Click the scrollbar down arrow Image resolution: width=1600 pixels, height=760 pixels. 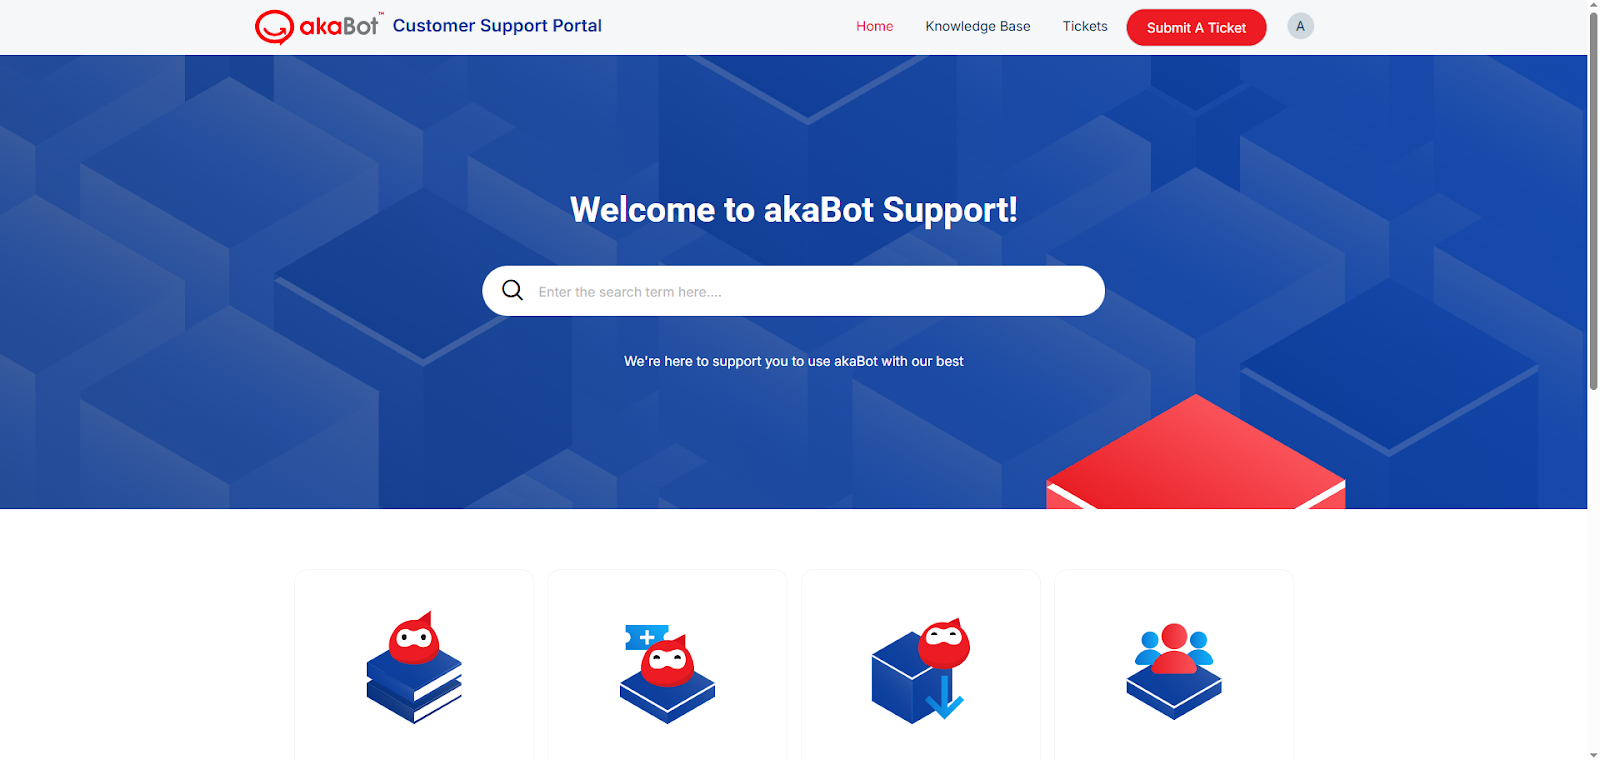(x=1593, y=753)
